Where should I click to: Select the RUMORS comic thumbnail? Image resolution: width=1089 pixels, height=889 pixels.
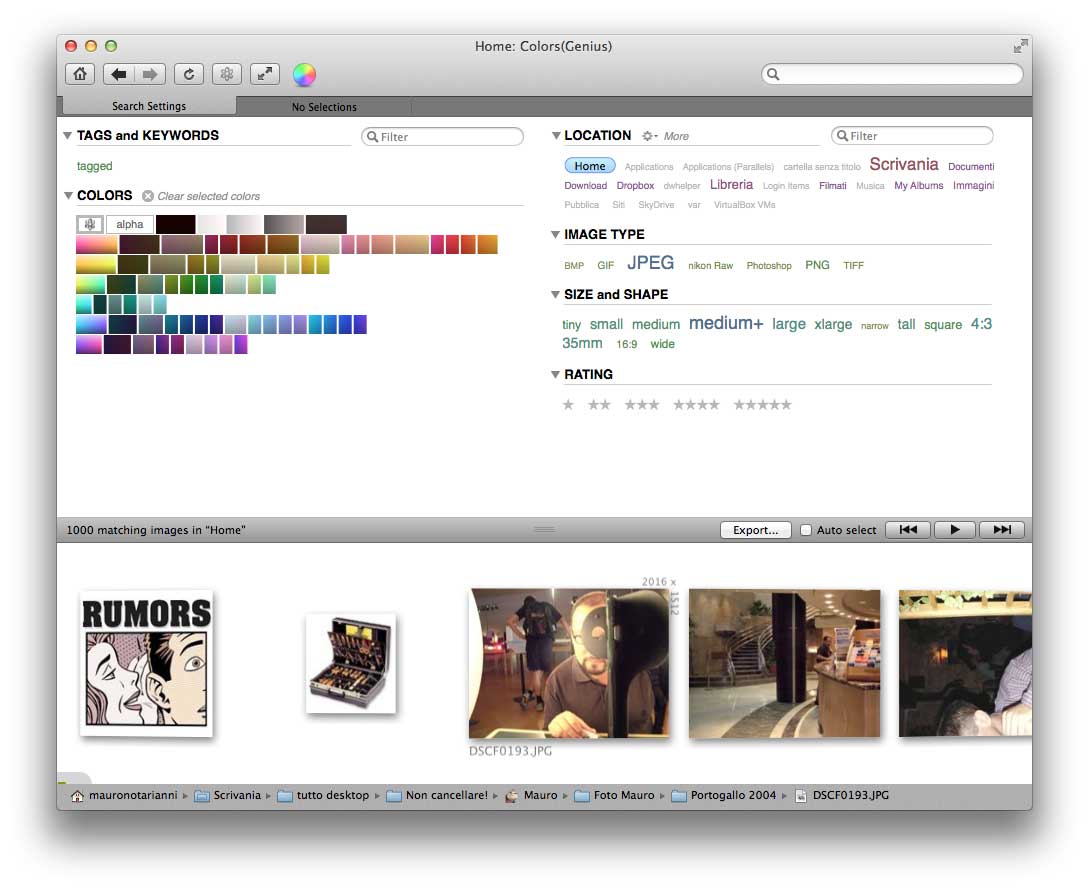click(x=147, y=663)
